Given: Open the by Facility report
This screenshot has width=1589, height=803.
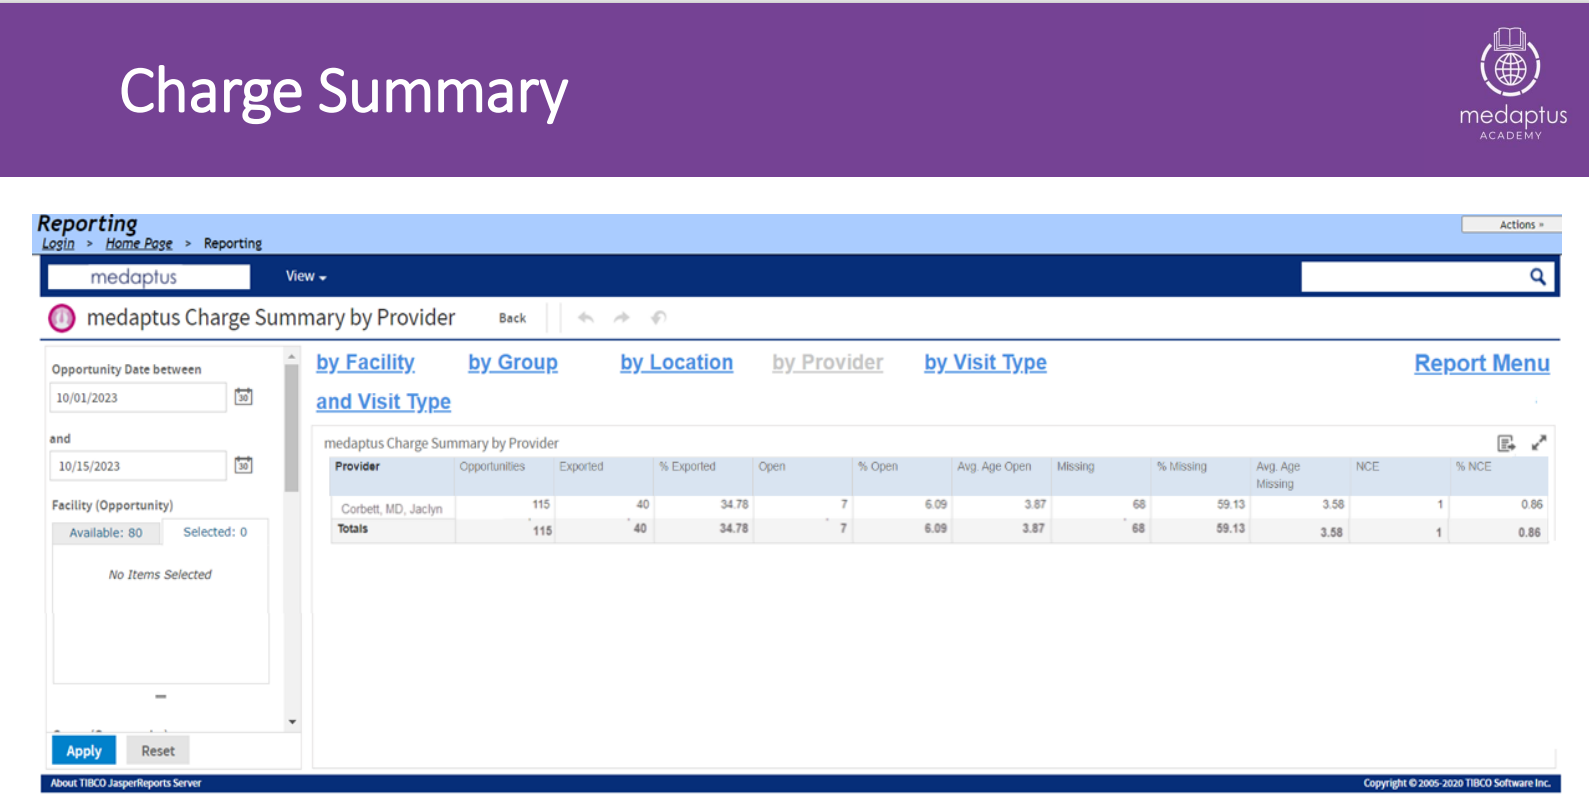Looking at the screenshot, I should 365,363.
